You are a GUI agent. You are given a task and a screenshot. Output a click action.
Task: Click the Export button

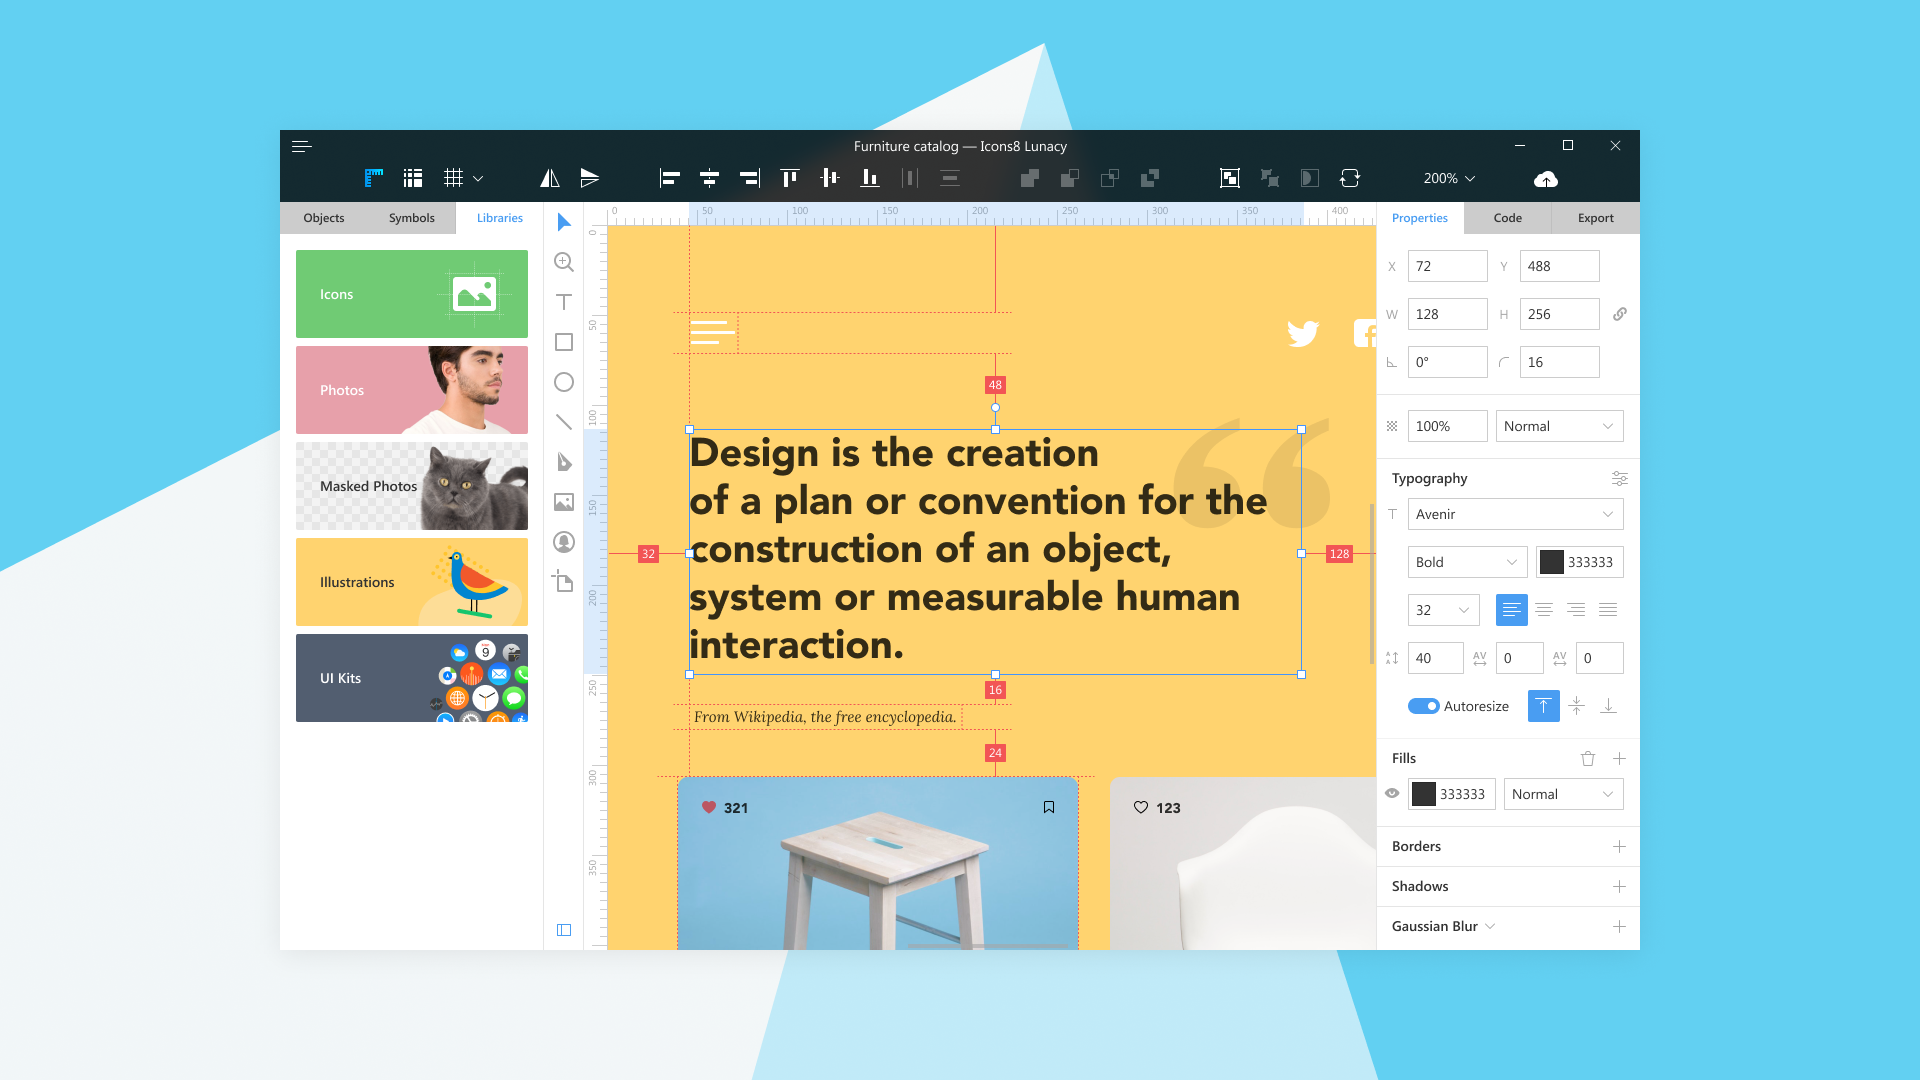(1594, 218)
